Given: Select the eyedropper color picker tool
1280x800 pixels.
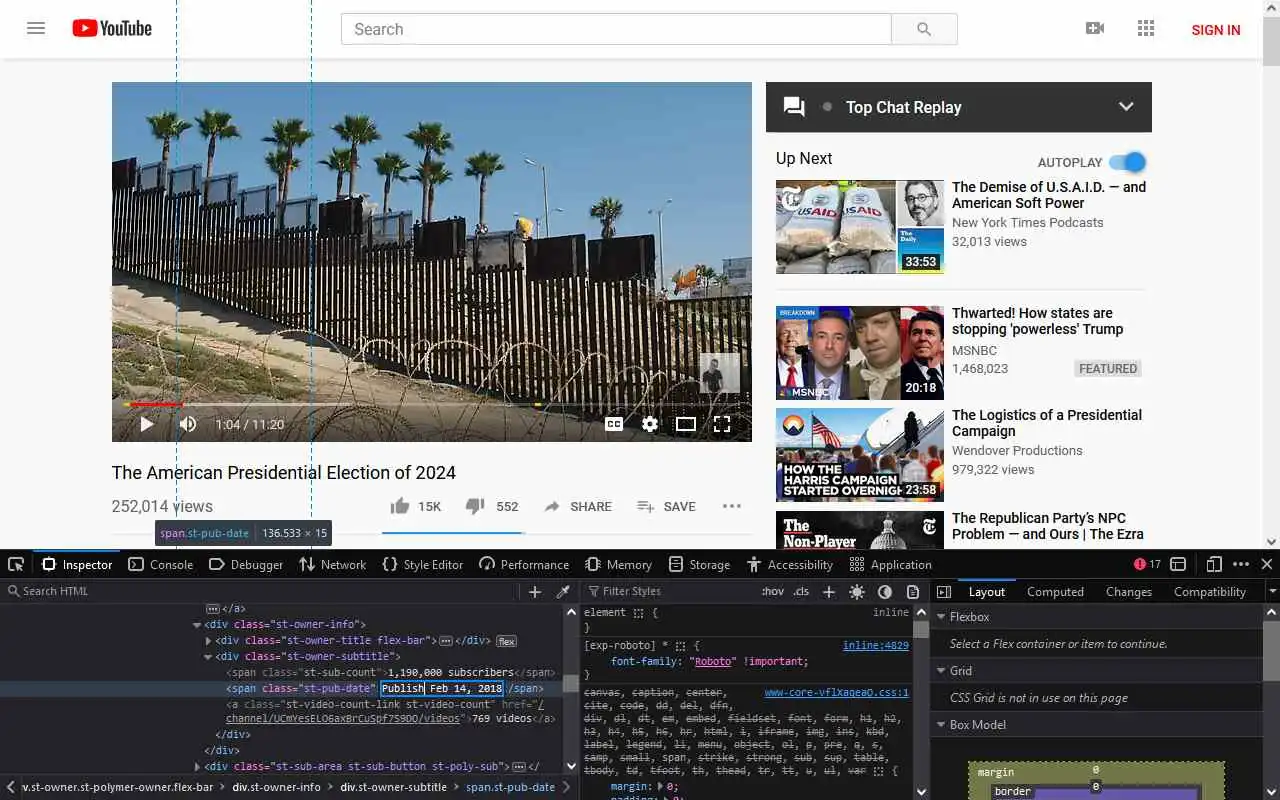Looking at the screenshot, I should tap(563, 591).
